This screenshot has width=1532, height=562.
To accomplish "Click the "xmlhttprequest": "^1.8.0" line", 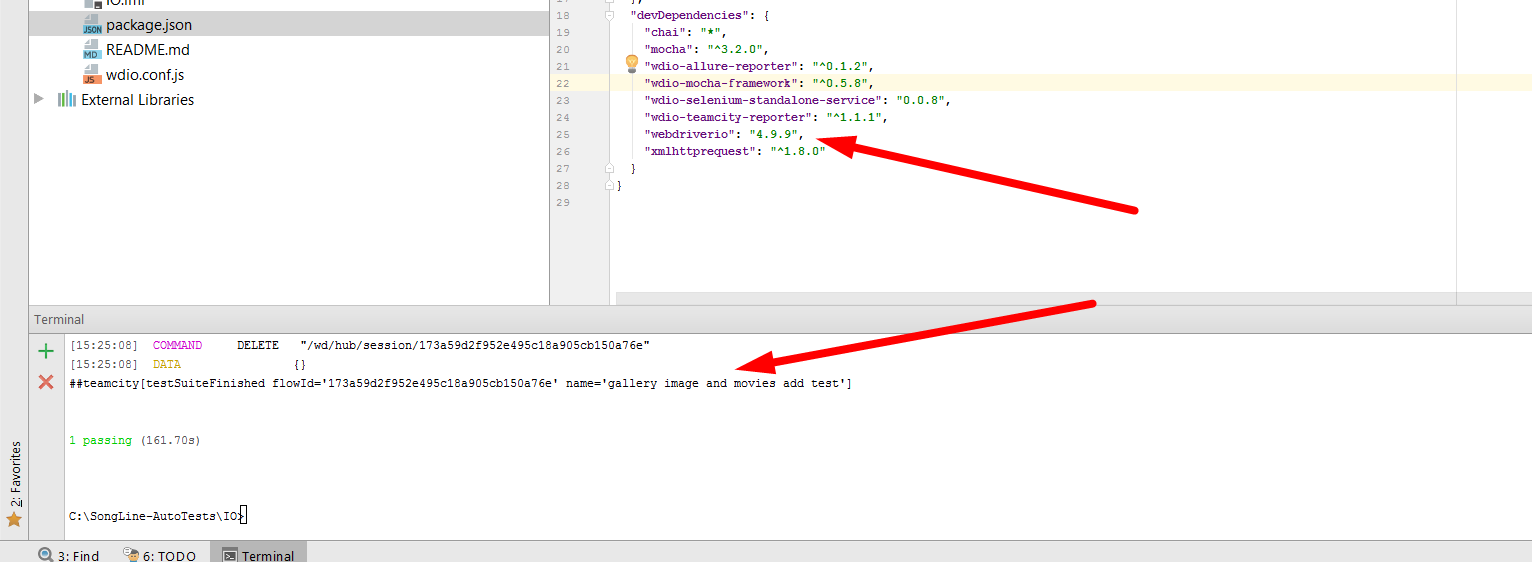I will [x=734, y=151].
